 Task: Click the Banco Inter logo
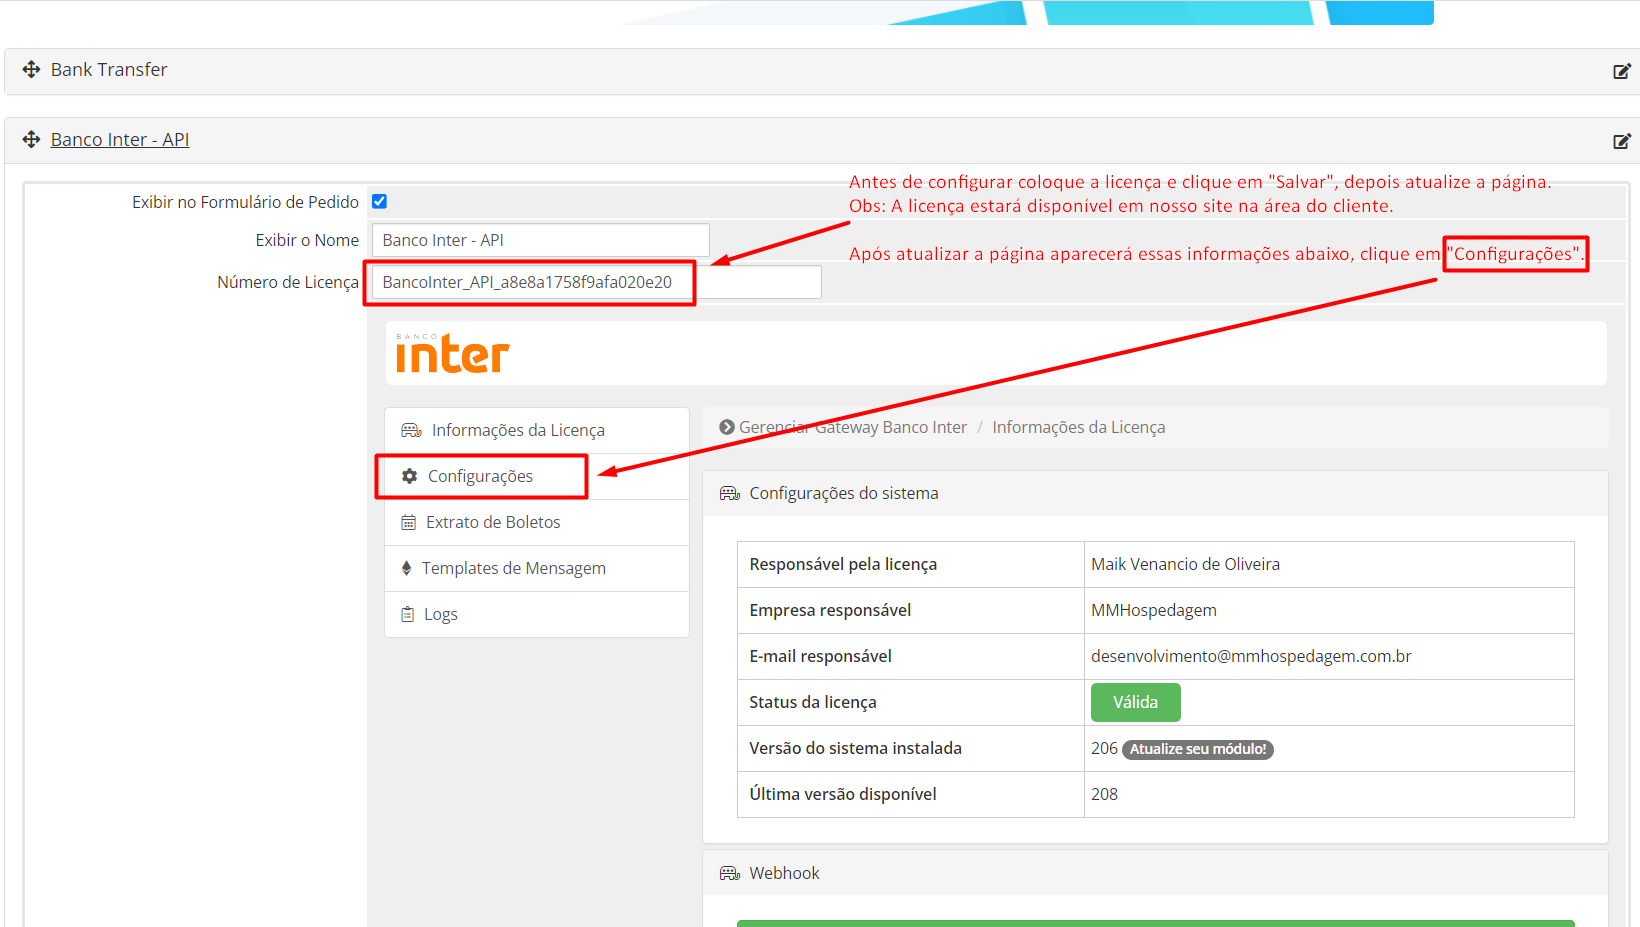pyautogui.click(x=452, y=353)
